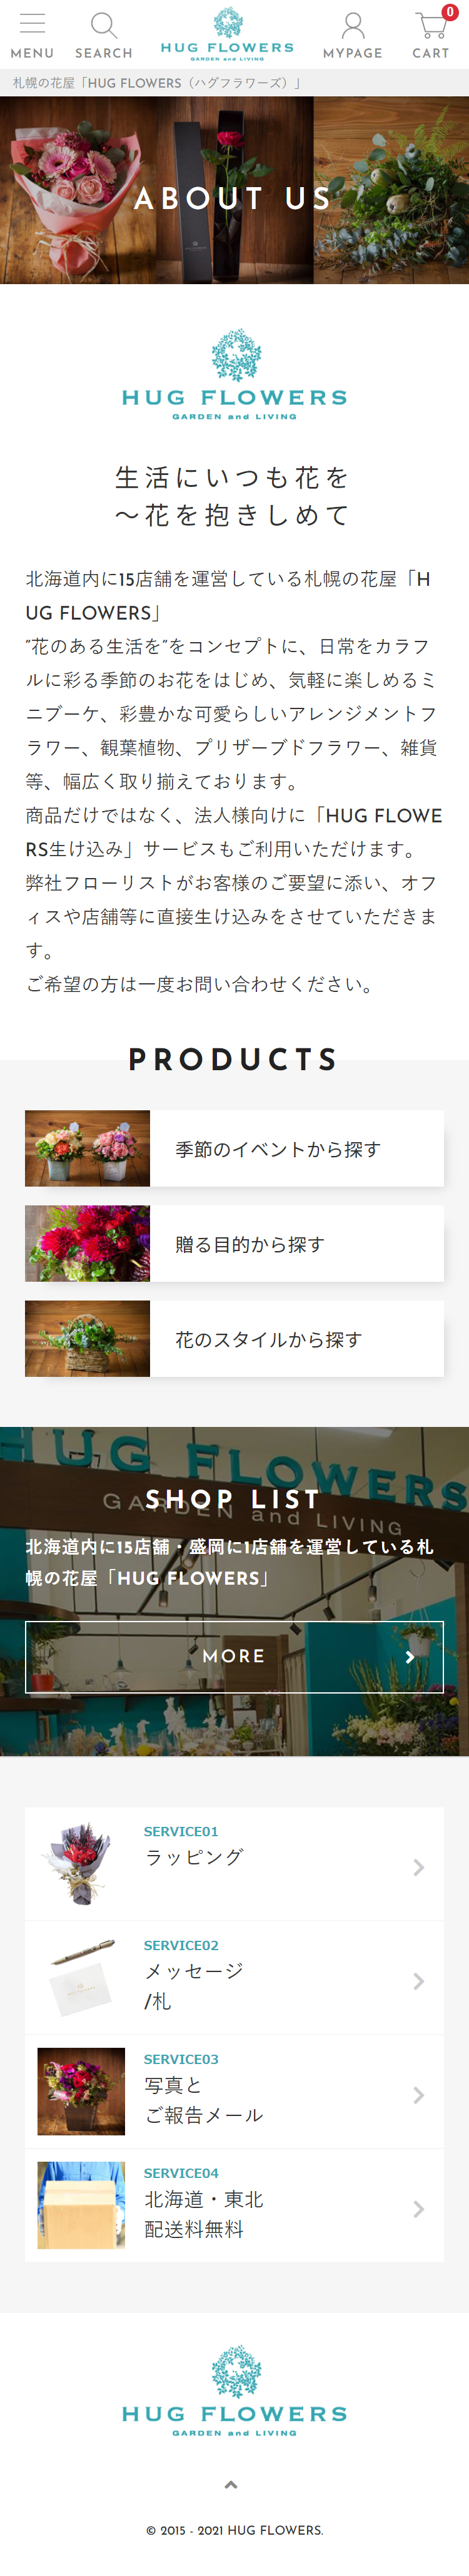Click the HUG FLOWERS header logo
The image size is (469, 2576).
227,35
